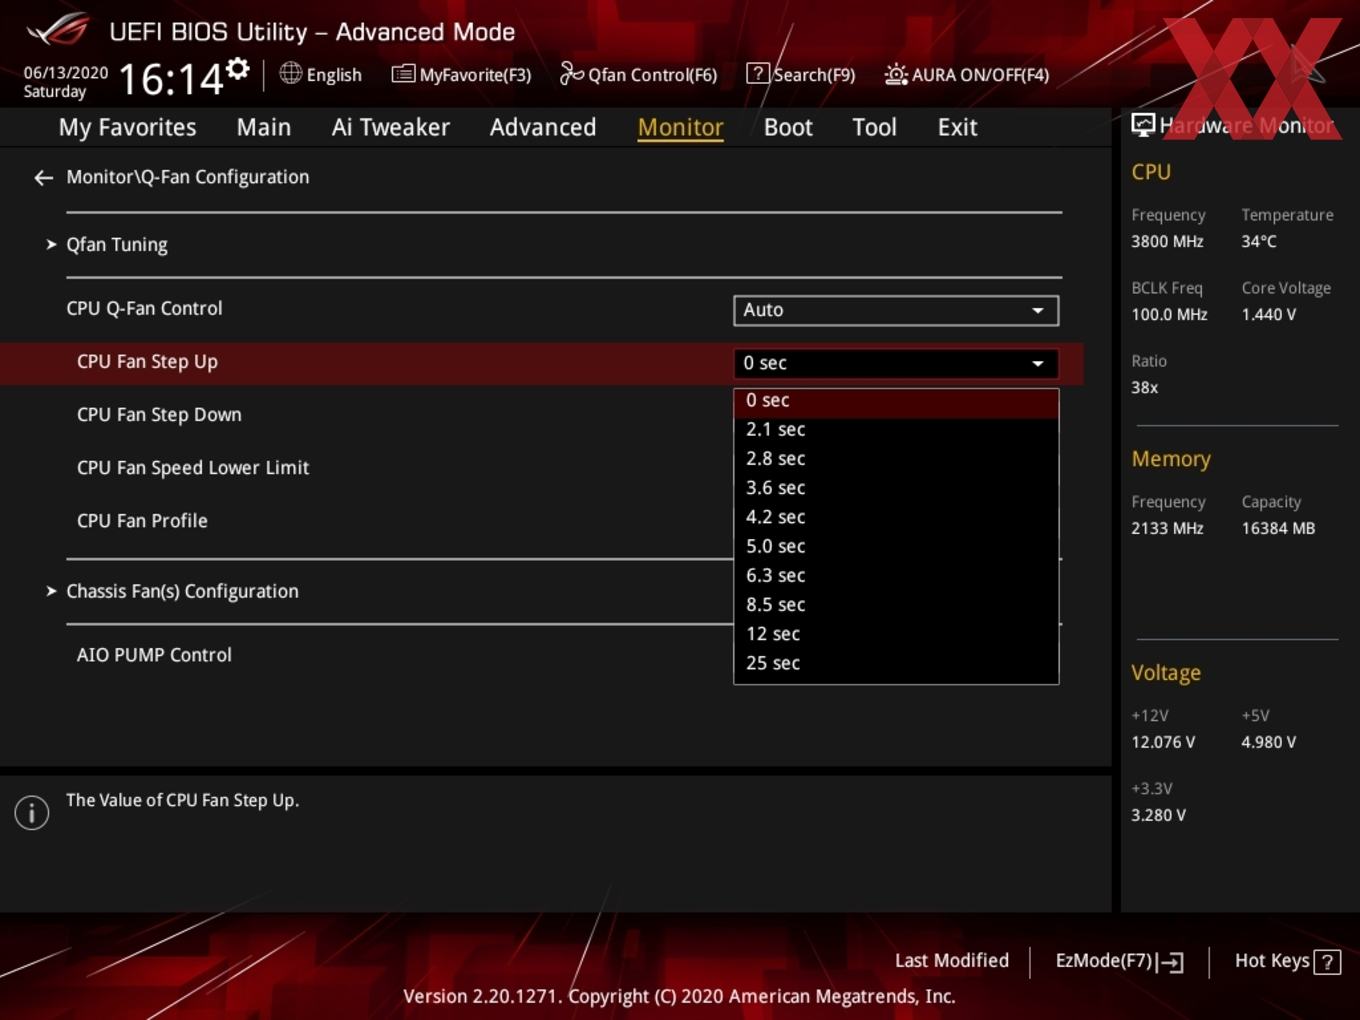Choose 2.1 sec option
Image resolution: width=1360 pixels, height=1020 pixels.
pos(896,430)
